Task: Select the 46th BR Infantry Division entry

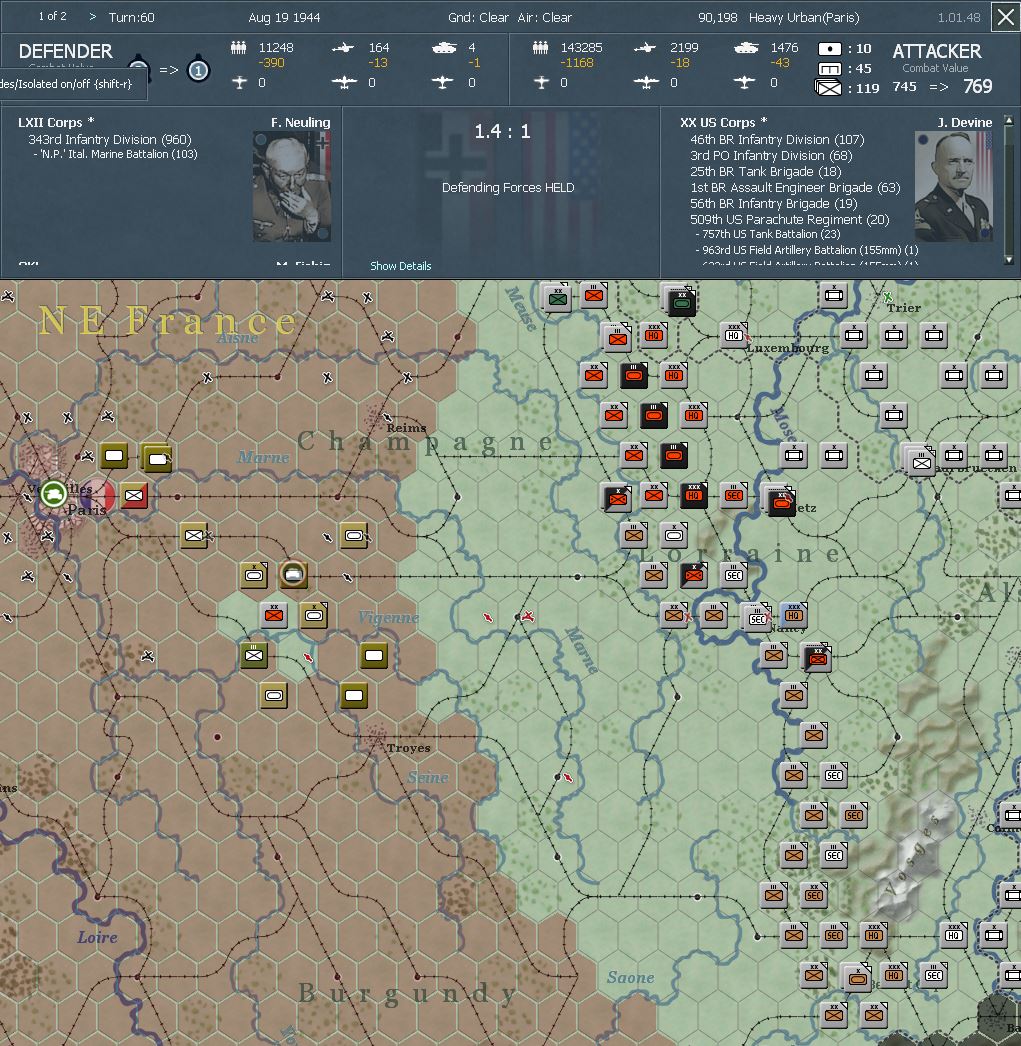Action: 777,139
